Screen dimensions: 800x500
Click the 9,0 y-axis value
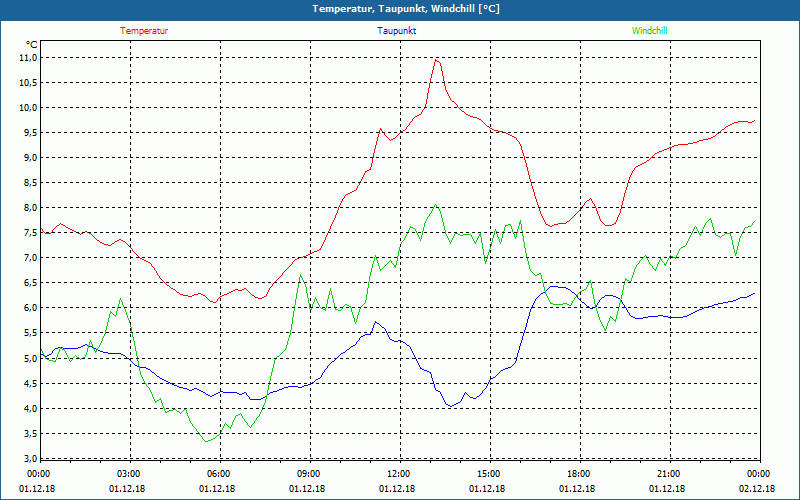coord(31,158)
